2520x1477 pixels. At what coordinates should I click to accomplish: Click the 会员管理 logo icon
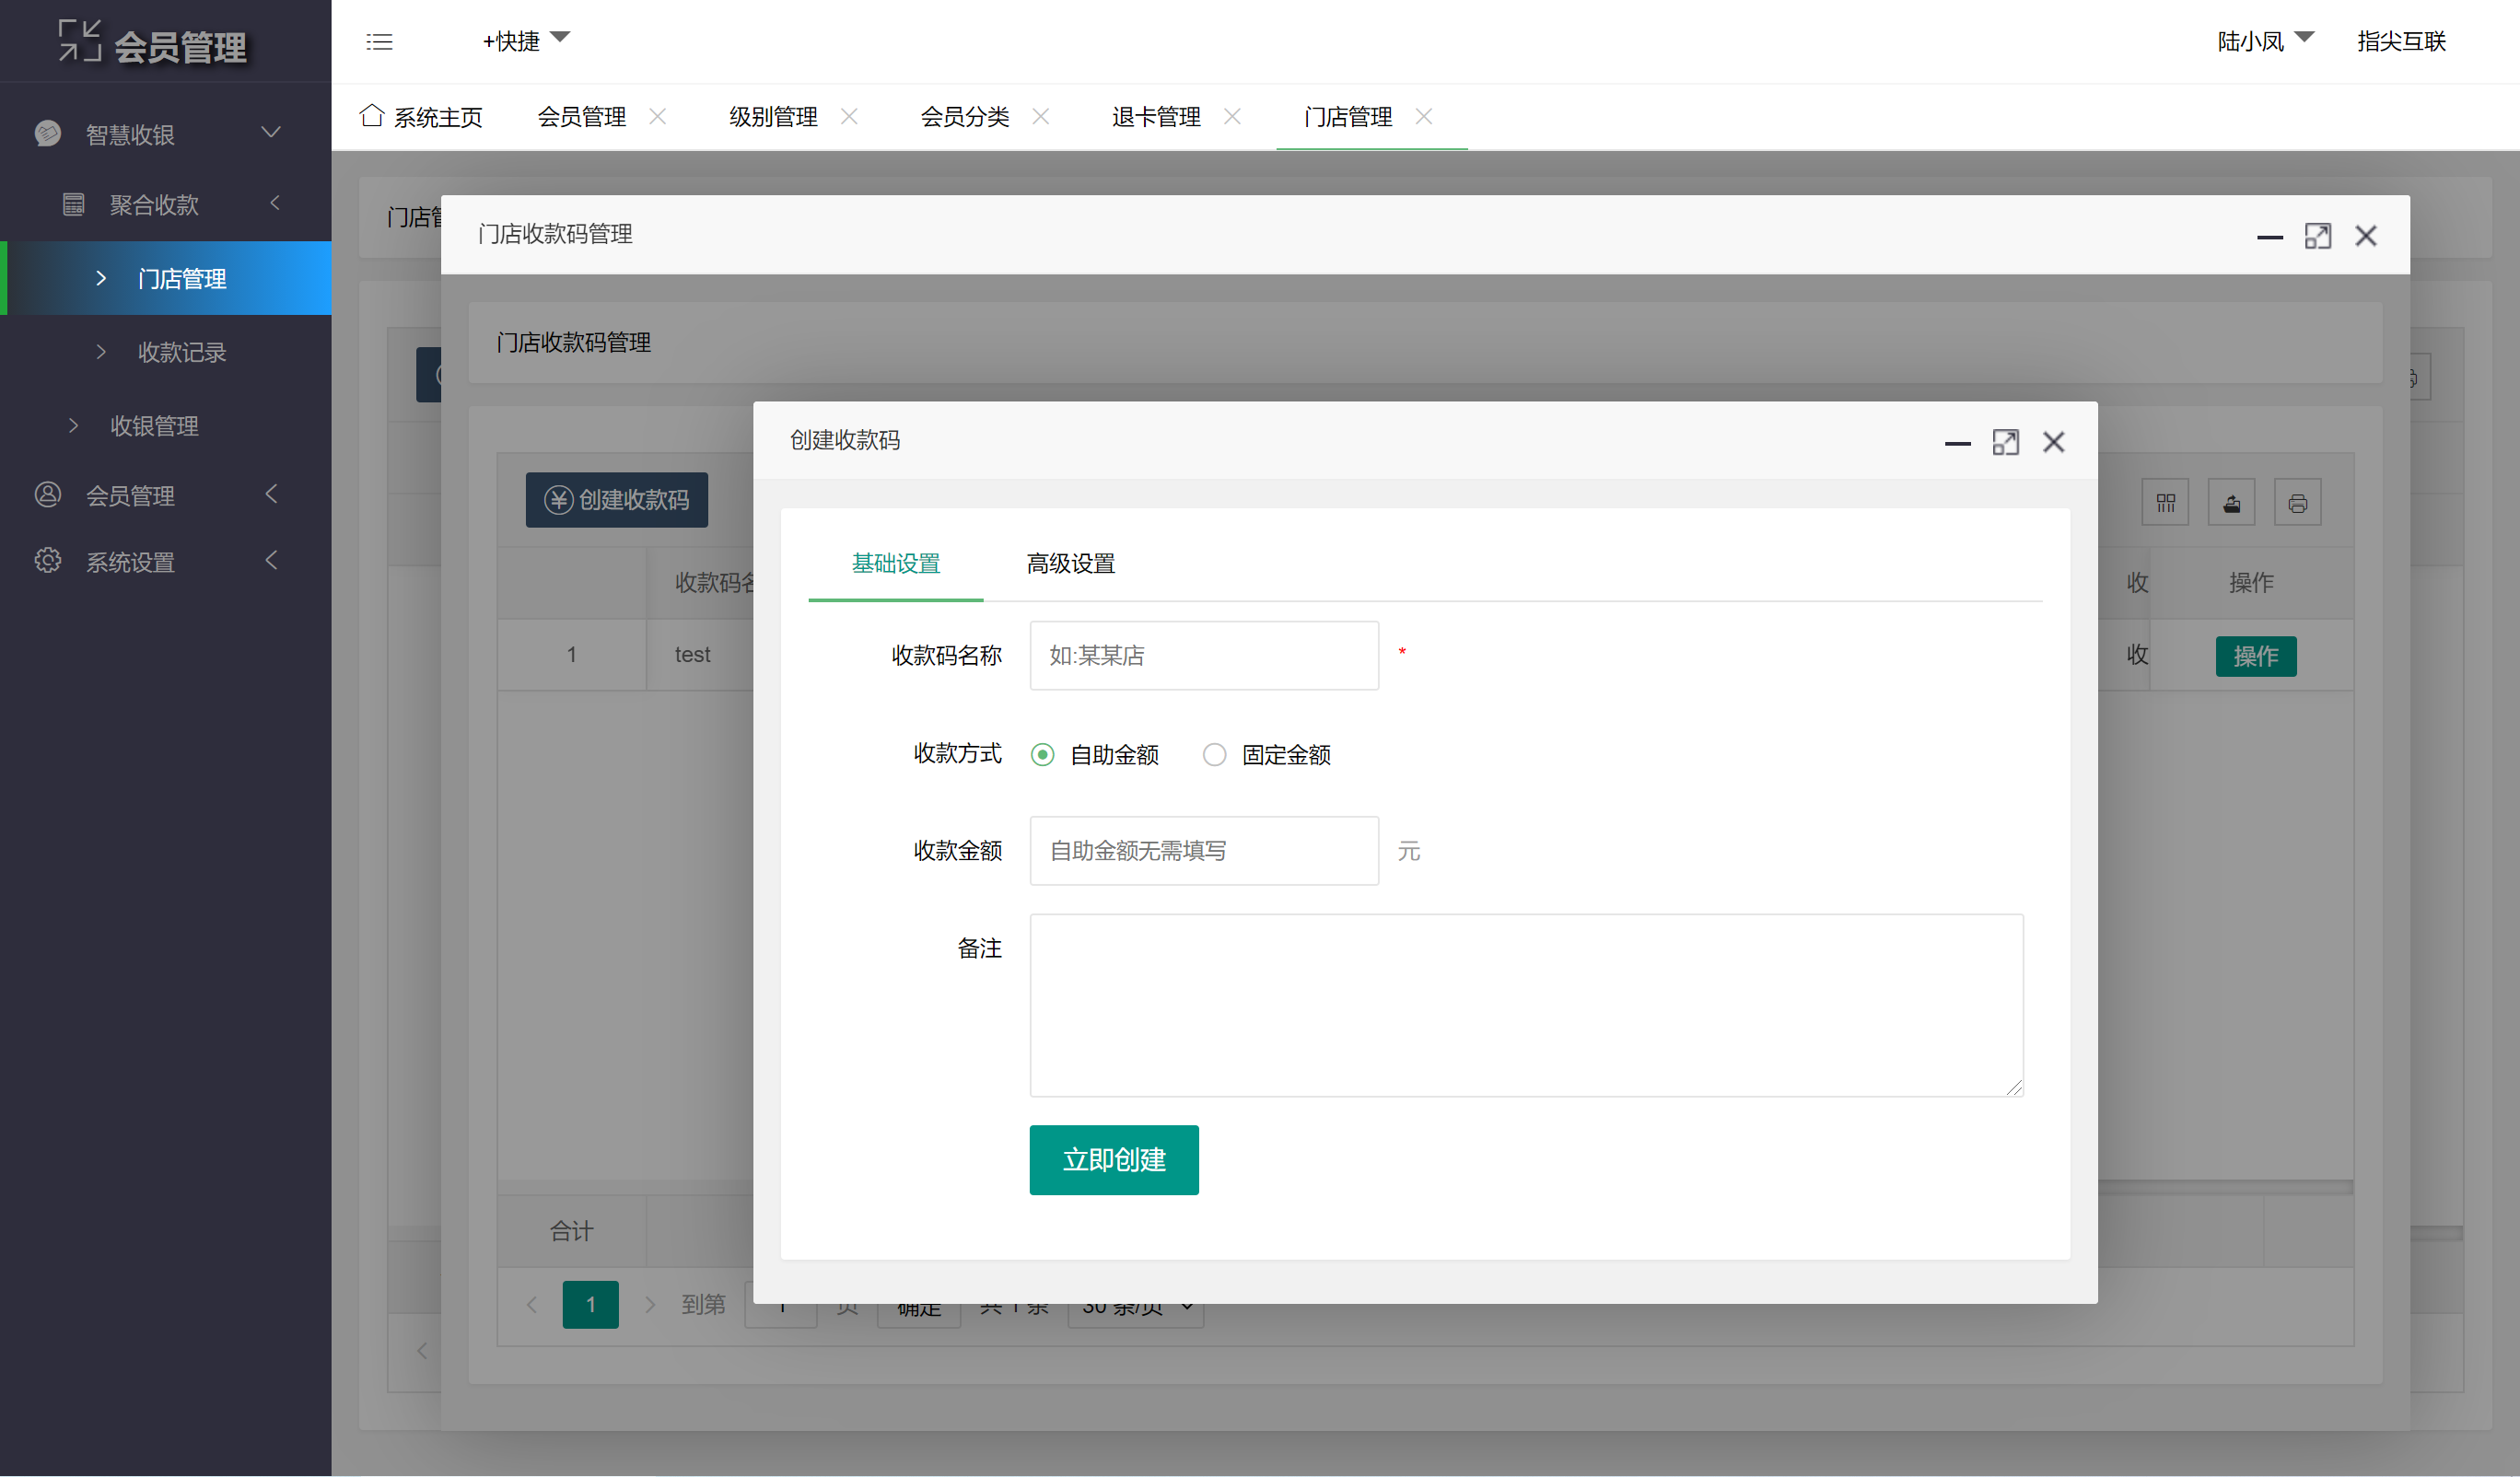pyautogui.click(x=79, y=41)
